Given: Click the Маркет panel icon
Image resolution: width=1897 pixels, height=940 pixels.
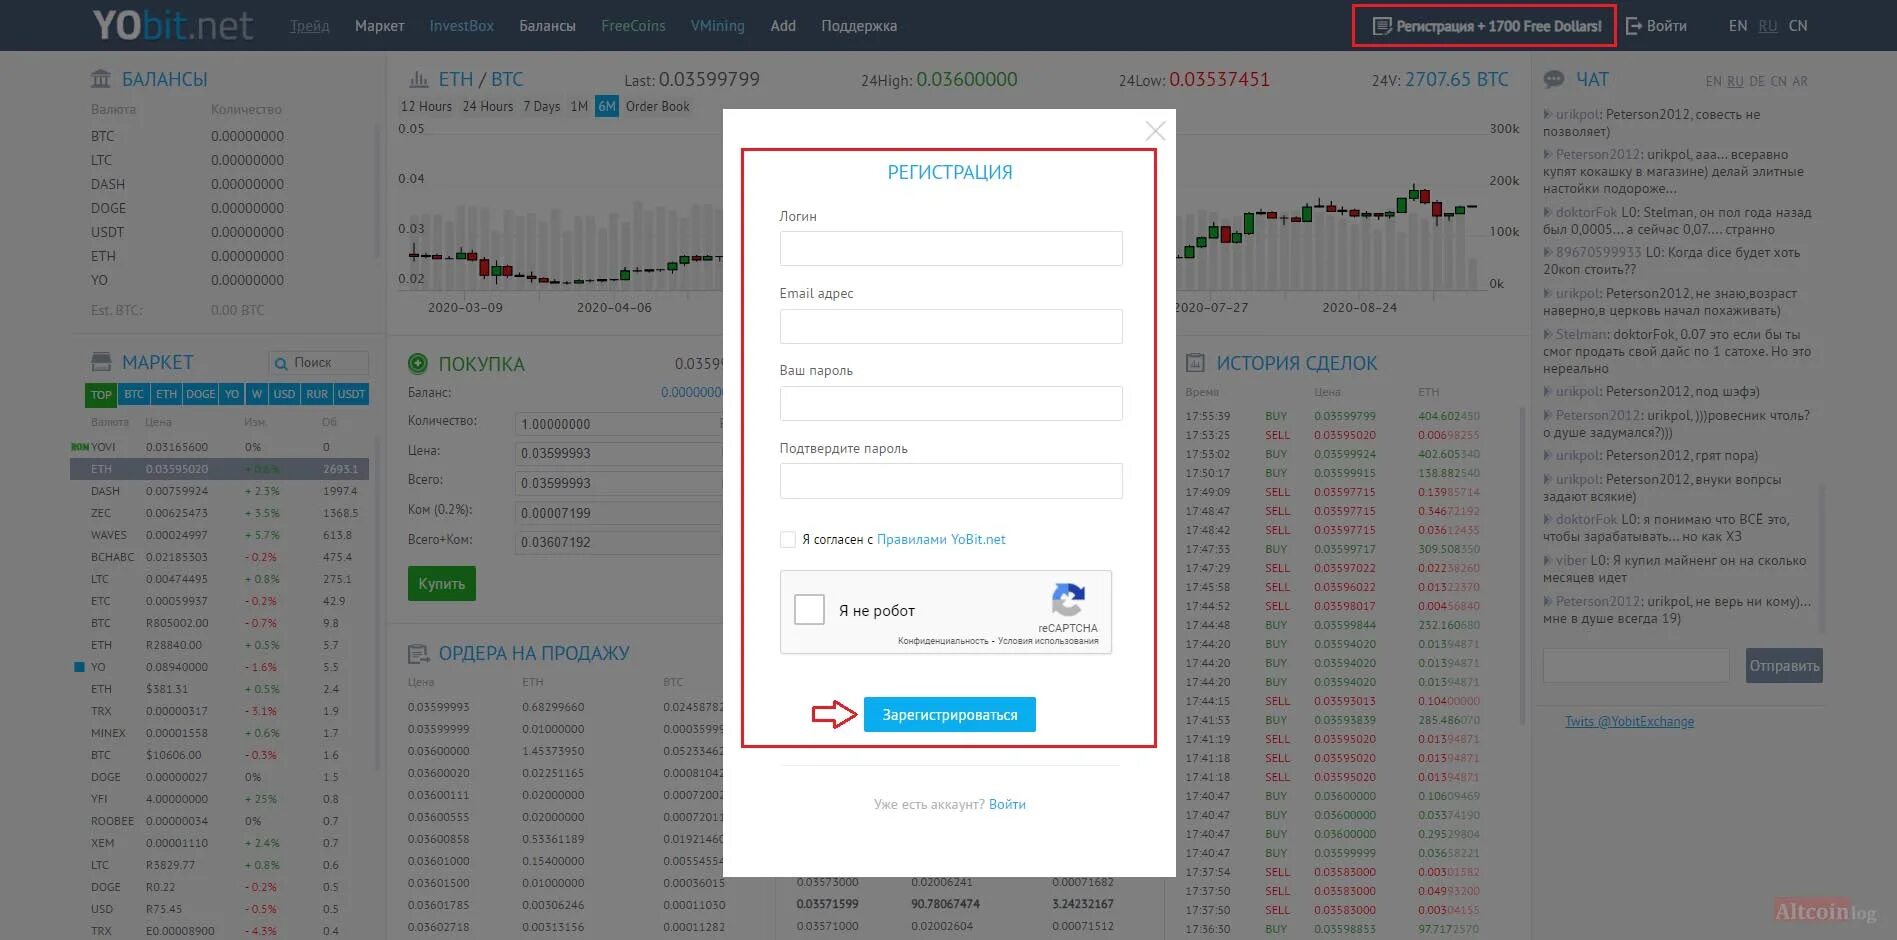Looking at the screenshot, I should click(101, 362).
